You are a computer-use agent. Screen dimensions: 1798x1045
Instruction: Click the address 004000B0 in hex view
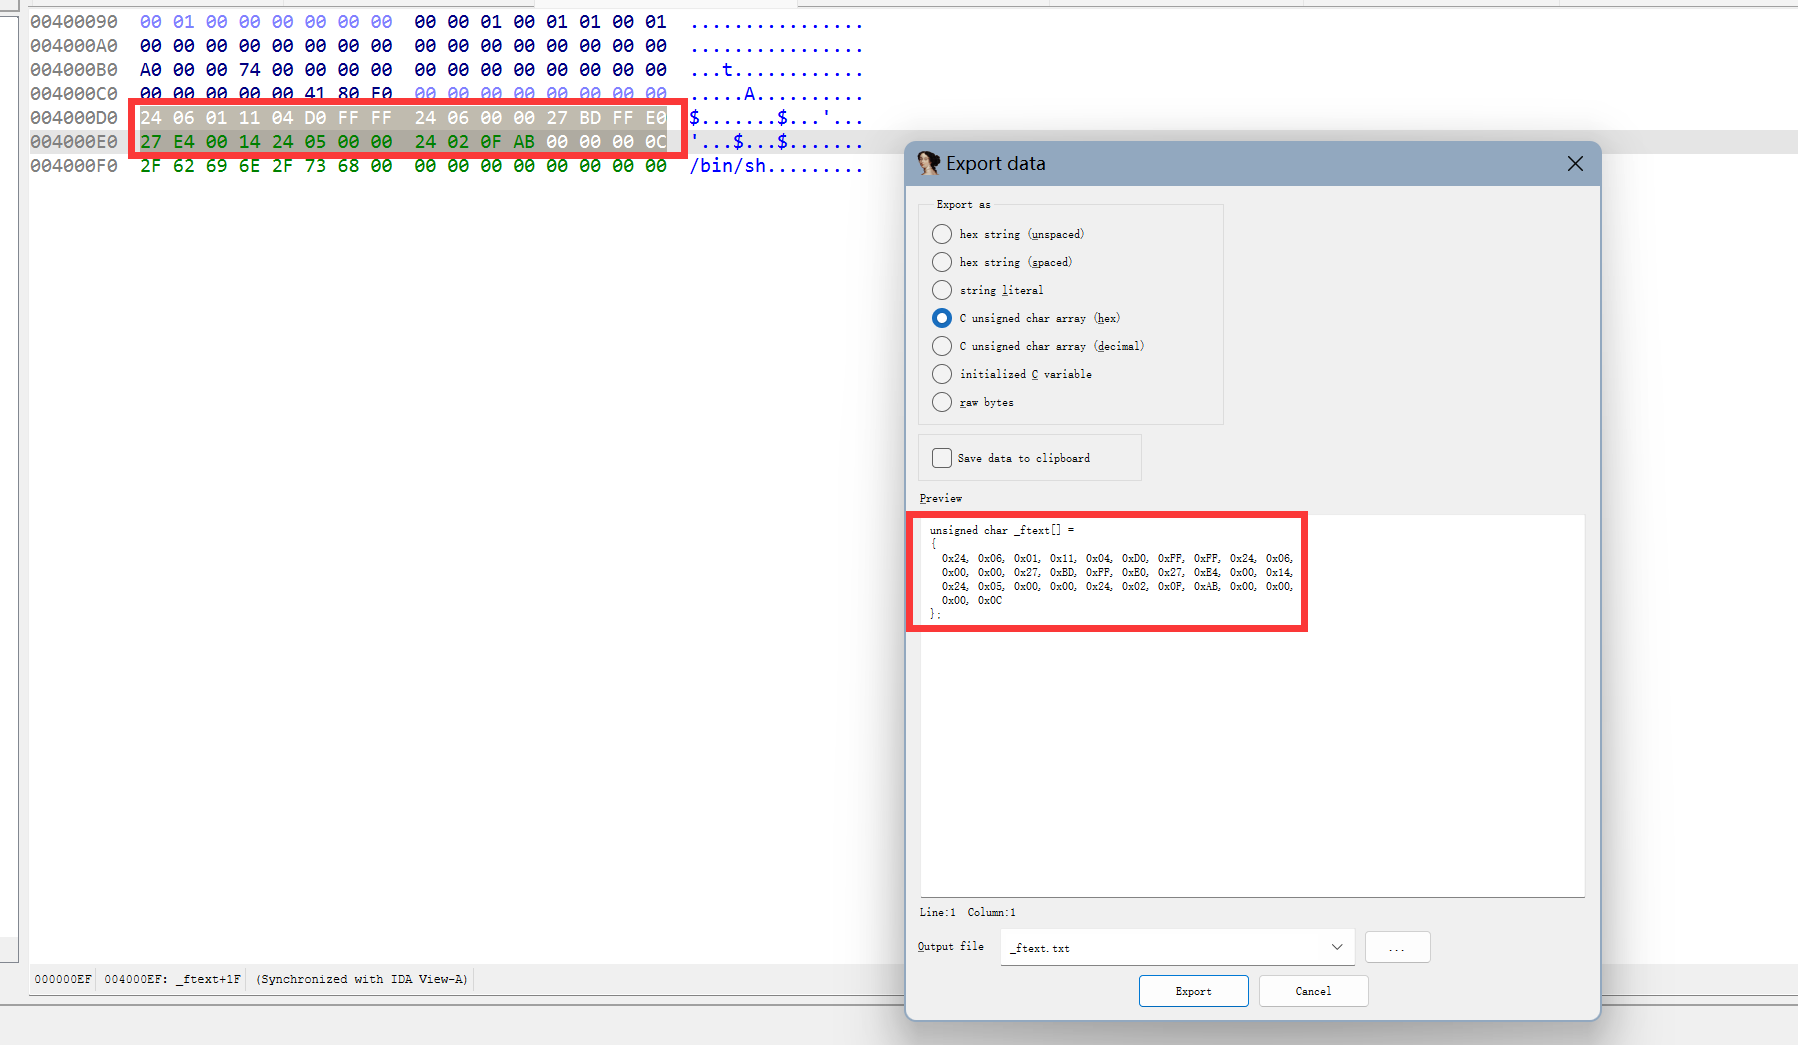point(74,70)
